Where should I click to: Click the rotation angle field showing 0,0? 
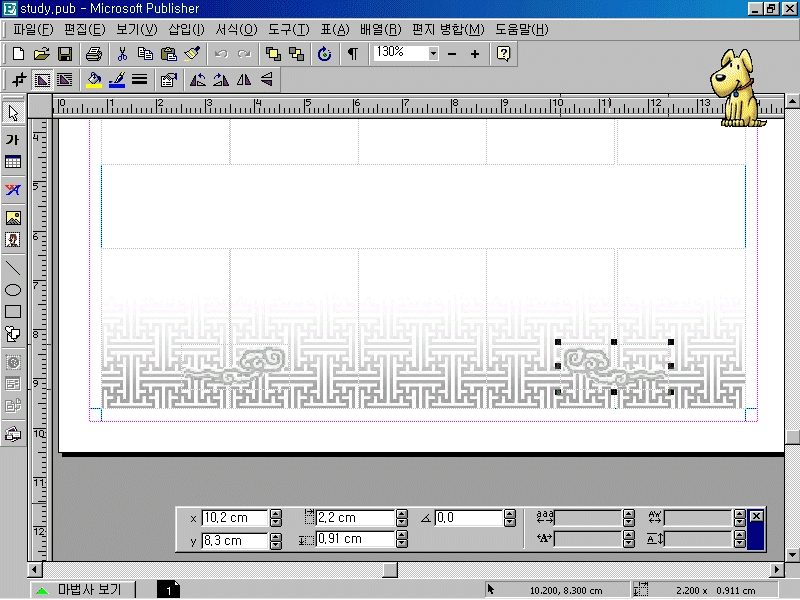tap(468, 518)
